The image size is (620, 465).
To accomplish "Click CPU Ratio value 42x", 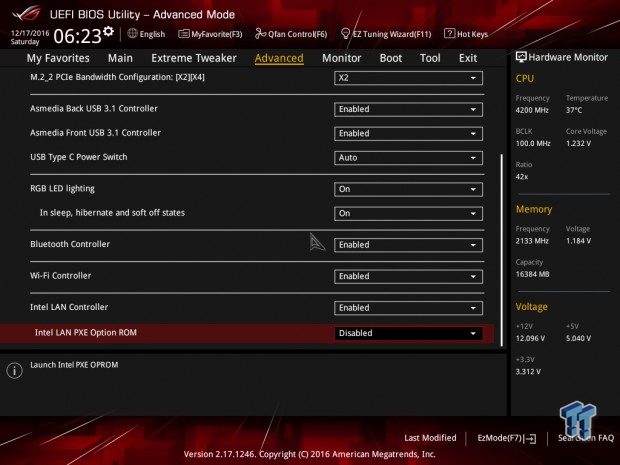I will (522, 177).
